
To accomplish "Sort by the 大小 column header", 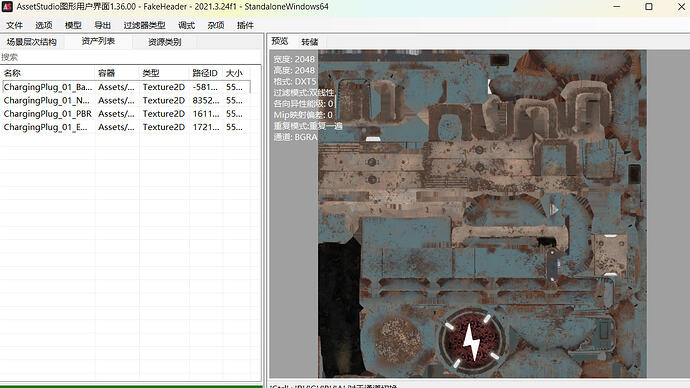I will [237, 73].
